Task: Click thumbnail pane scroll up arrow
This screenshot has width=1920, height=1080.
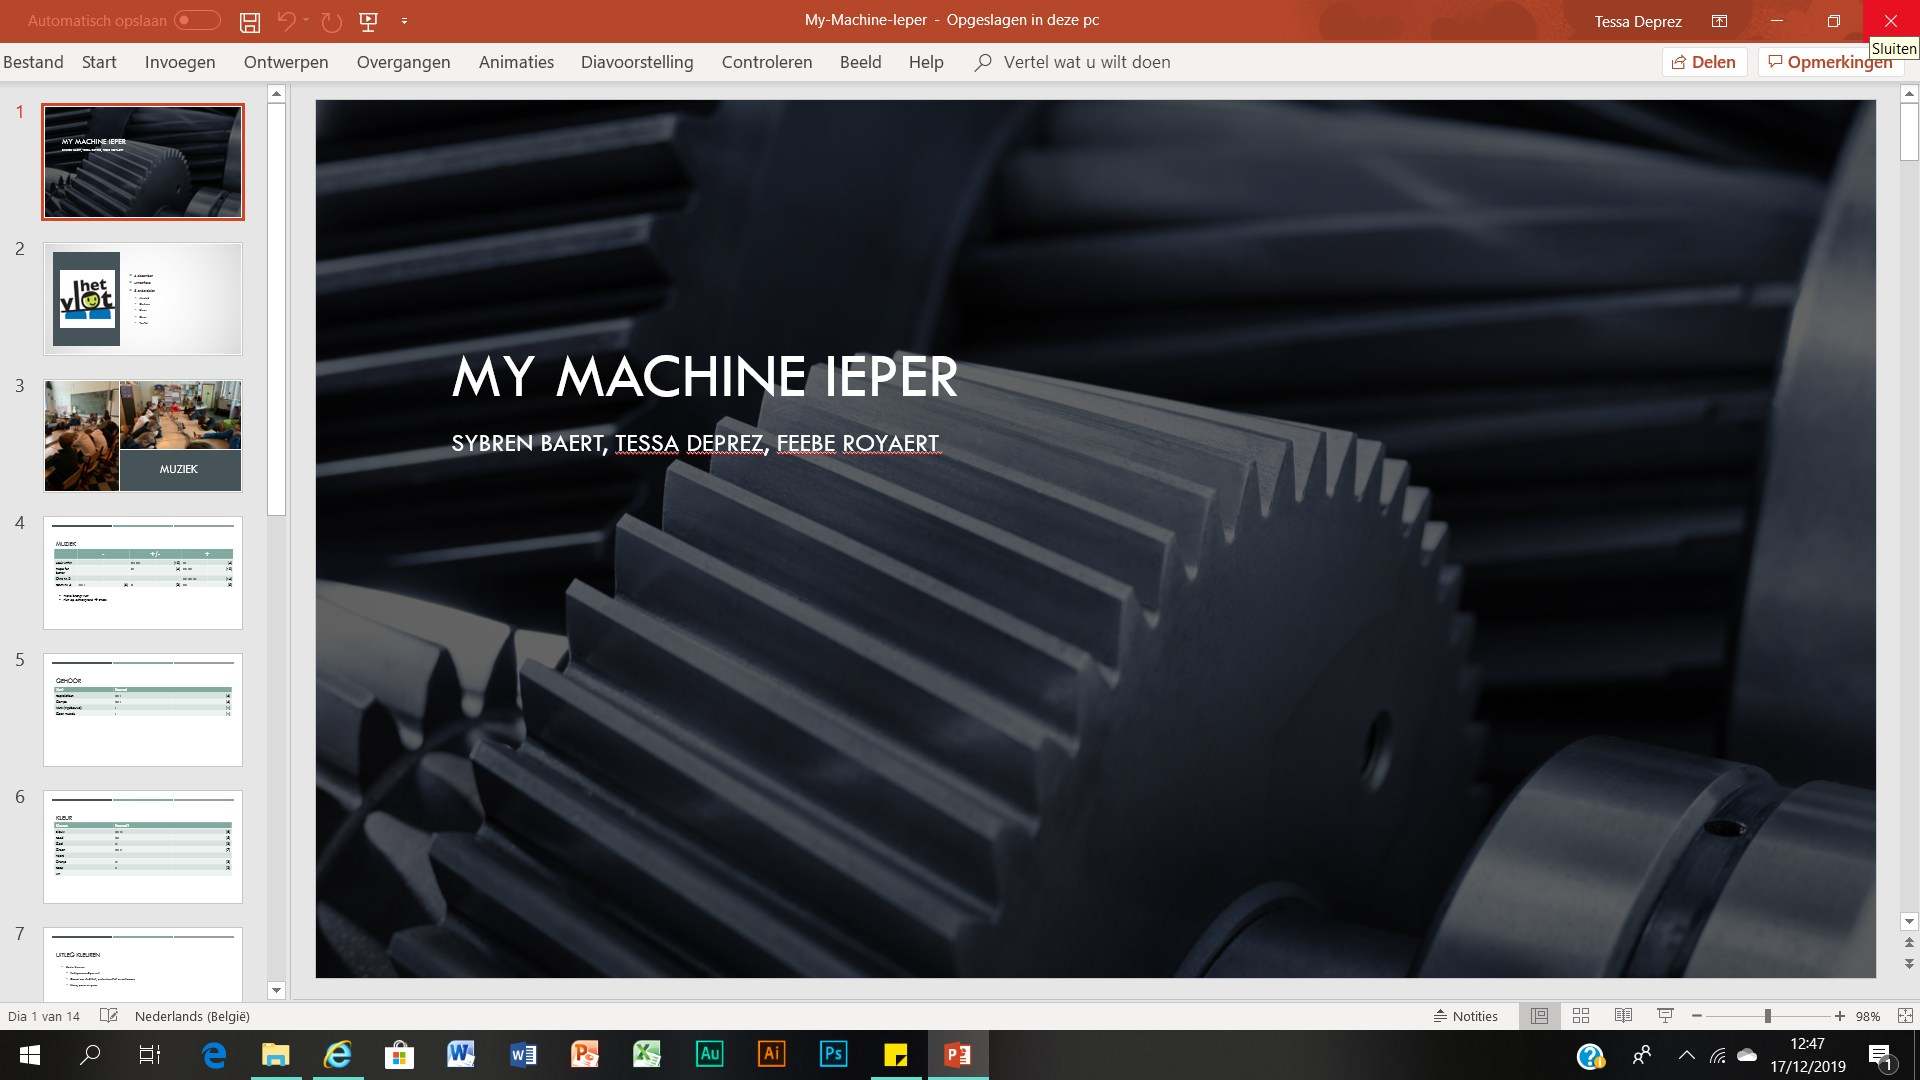Action: pyautogui.click(x=277, y=93)
